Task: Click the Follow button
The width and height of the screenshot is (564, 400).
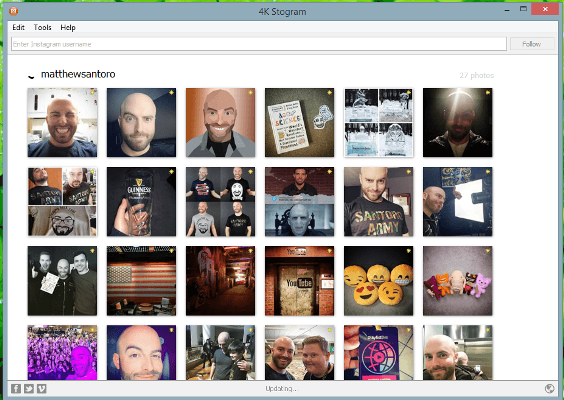Action: (x=532, y=44)
